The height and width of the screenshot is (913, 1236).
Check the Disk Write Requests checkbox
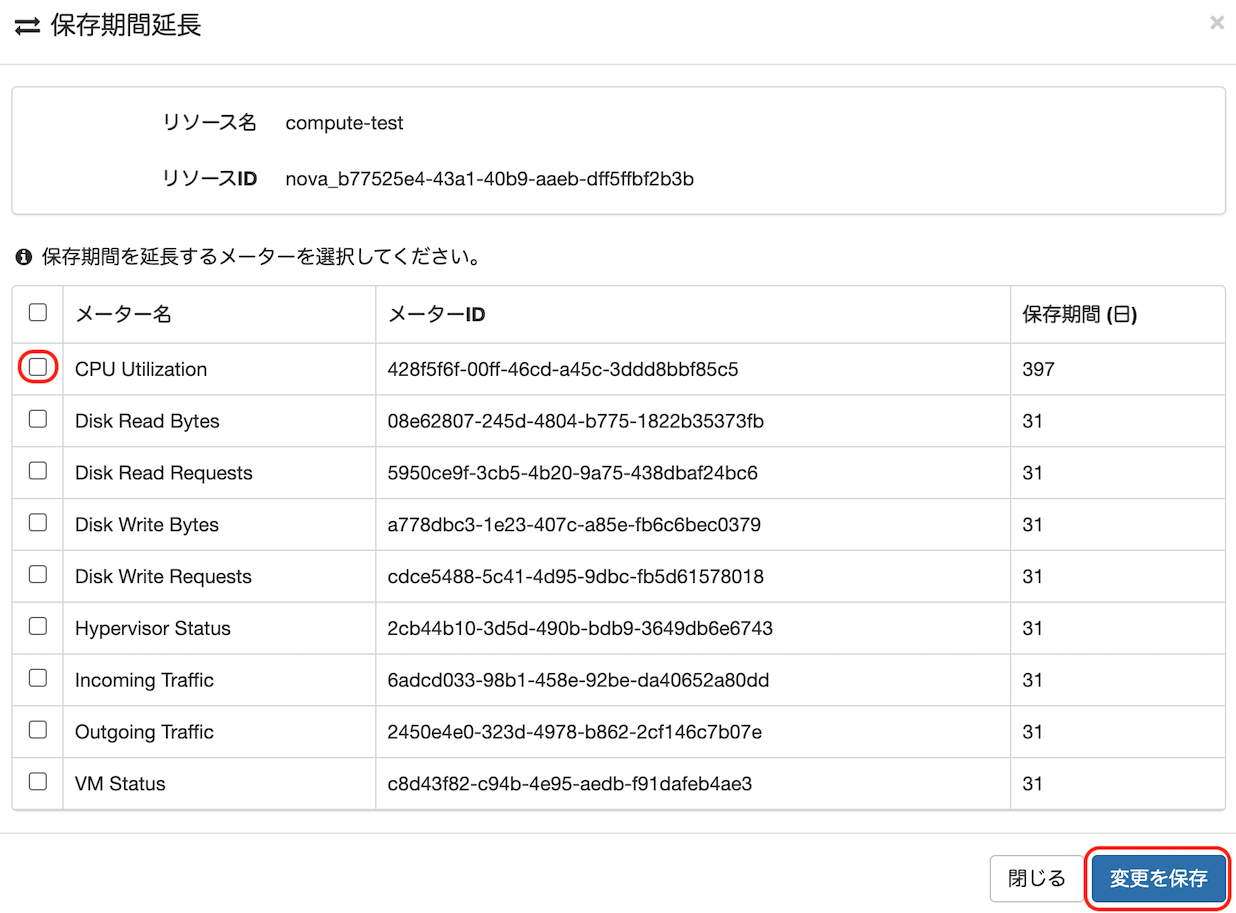pos(38,575)
